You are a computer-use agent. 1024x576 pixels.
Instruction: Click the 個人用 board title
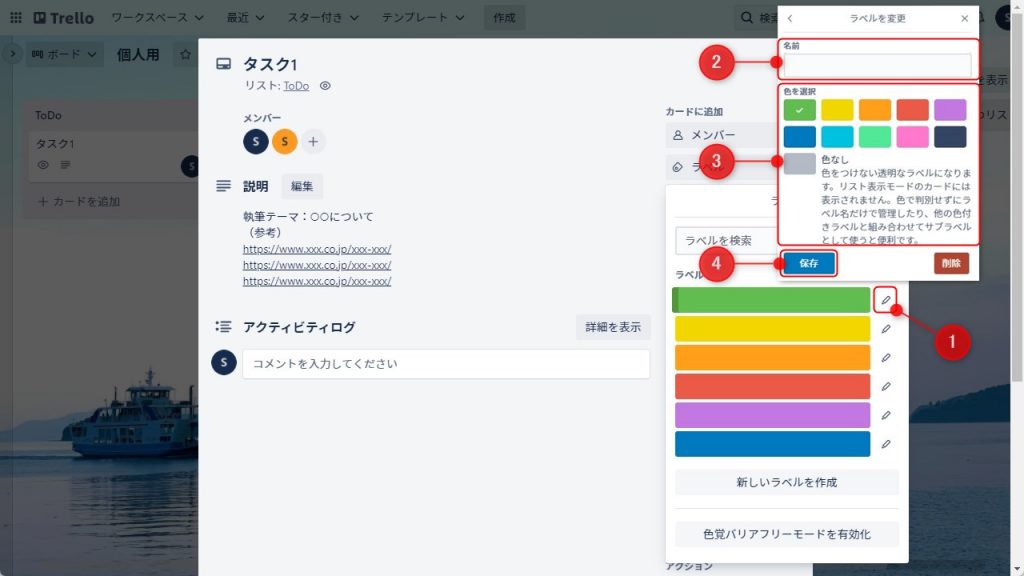tap(138, 54)
